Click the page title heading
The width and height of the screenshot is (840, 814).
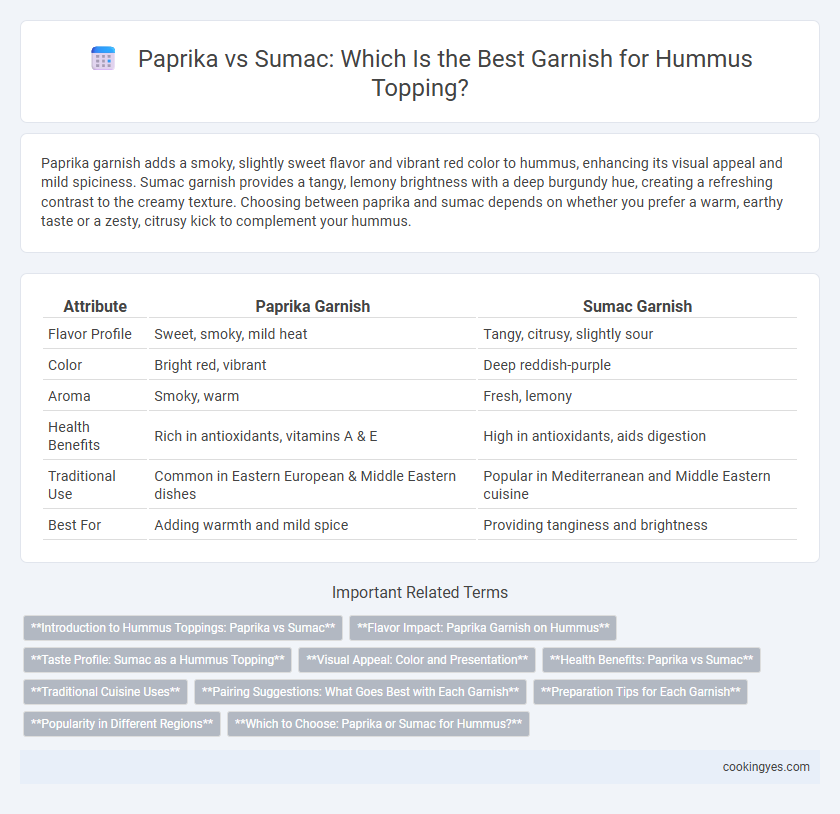(420, 73)
